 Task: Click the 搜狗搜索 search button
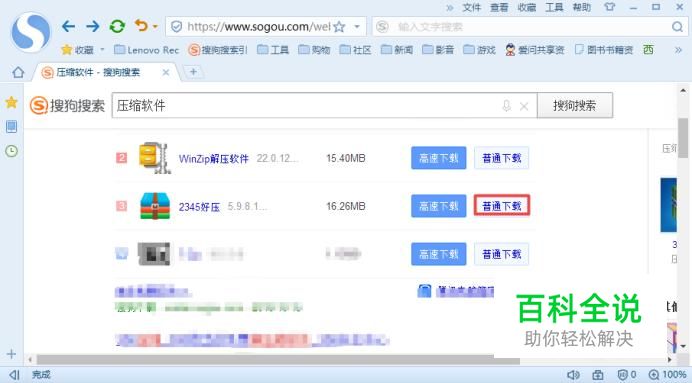[575, 105]
